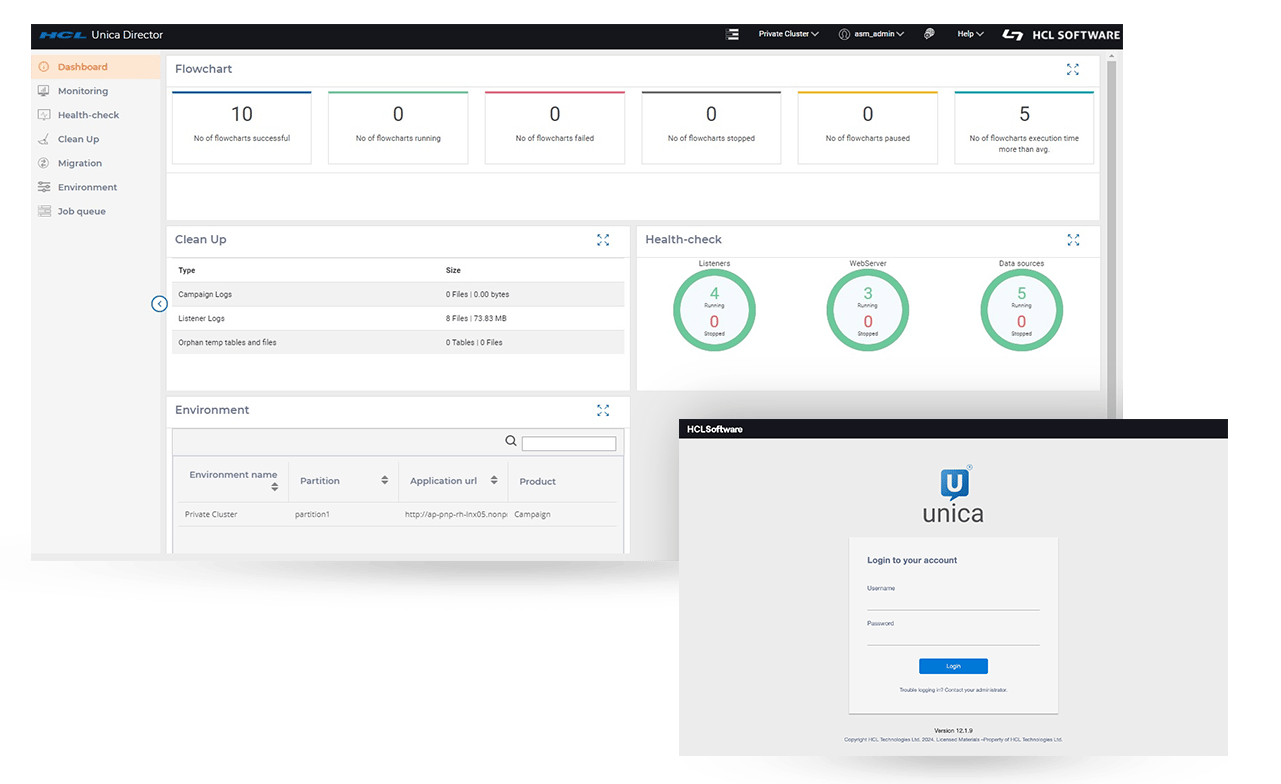Click the list icon in top header

click(x=732, y=34)
